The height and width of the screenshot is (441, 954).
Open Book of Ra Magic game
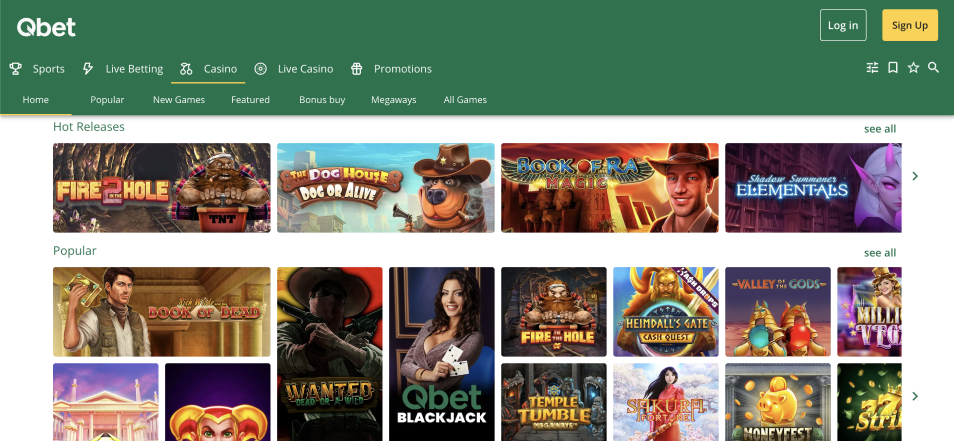[x=610, y=187]
